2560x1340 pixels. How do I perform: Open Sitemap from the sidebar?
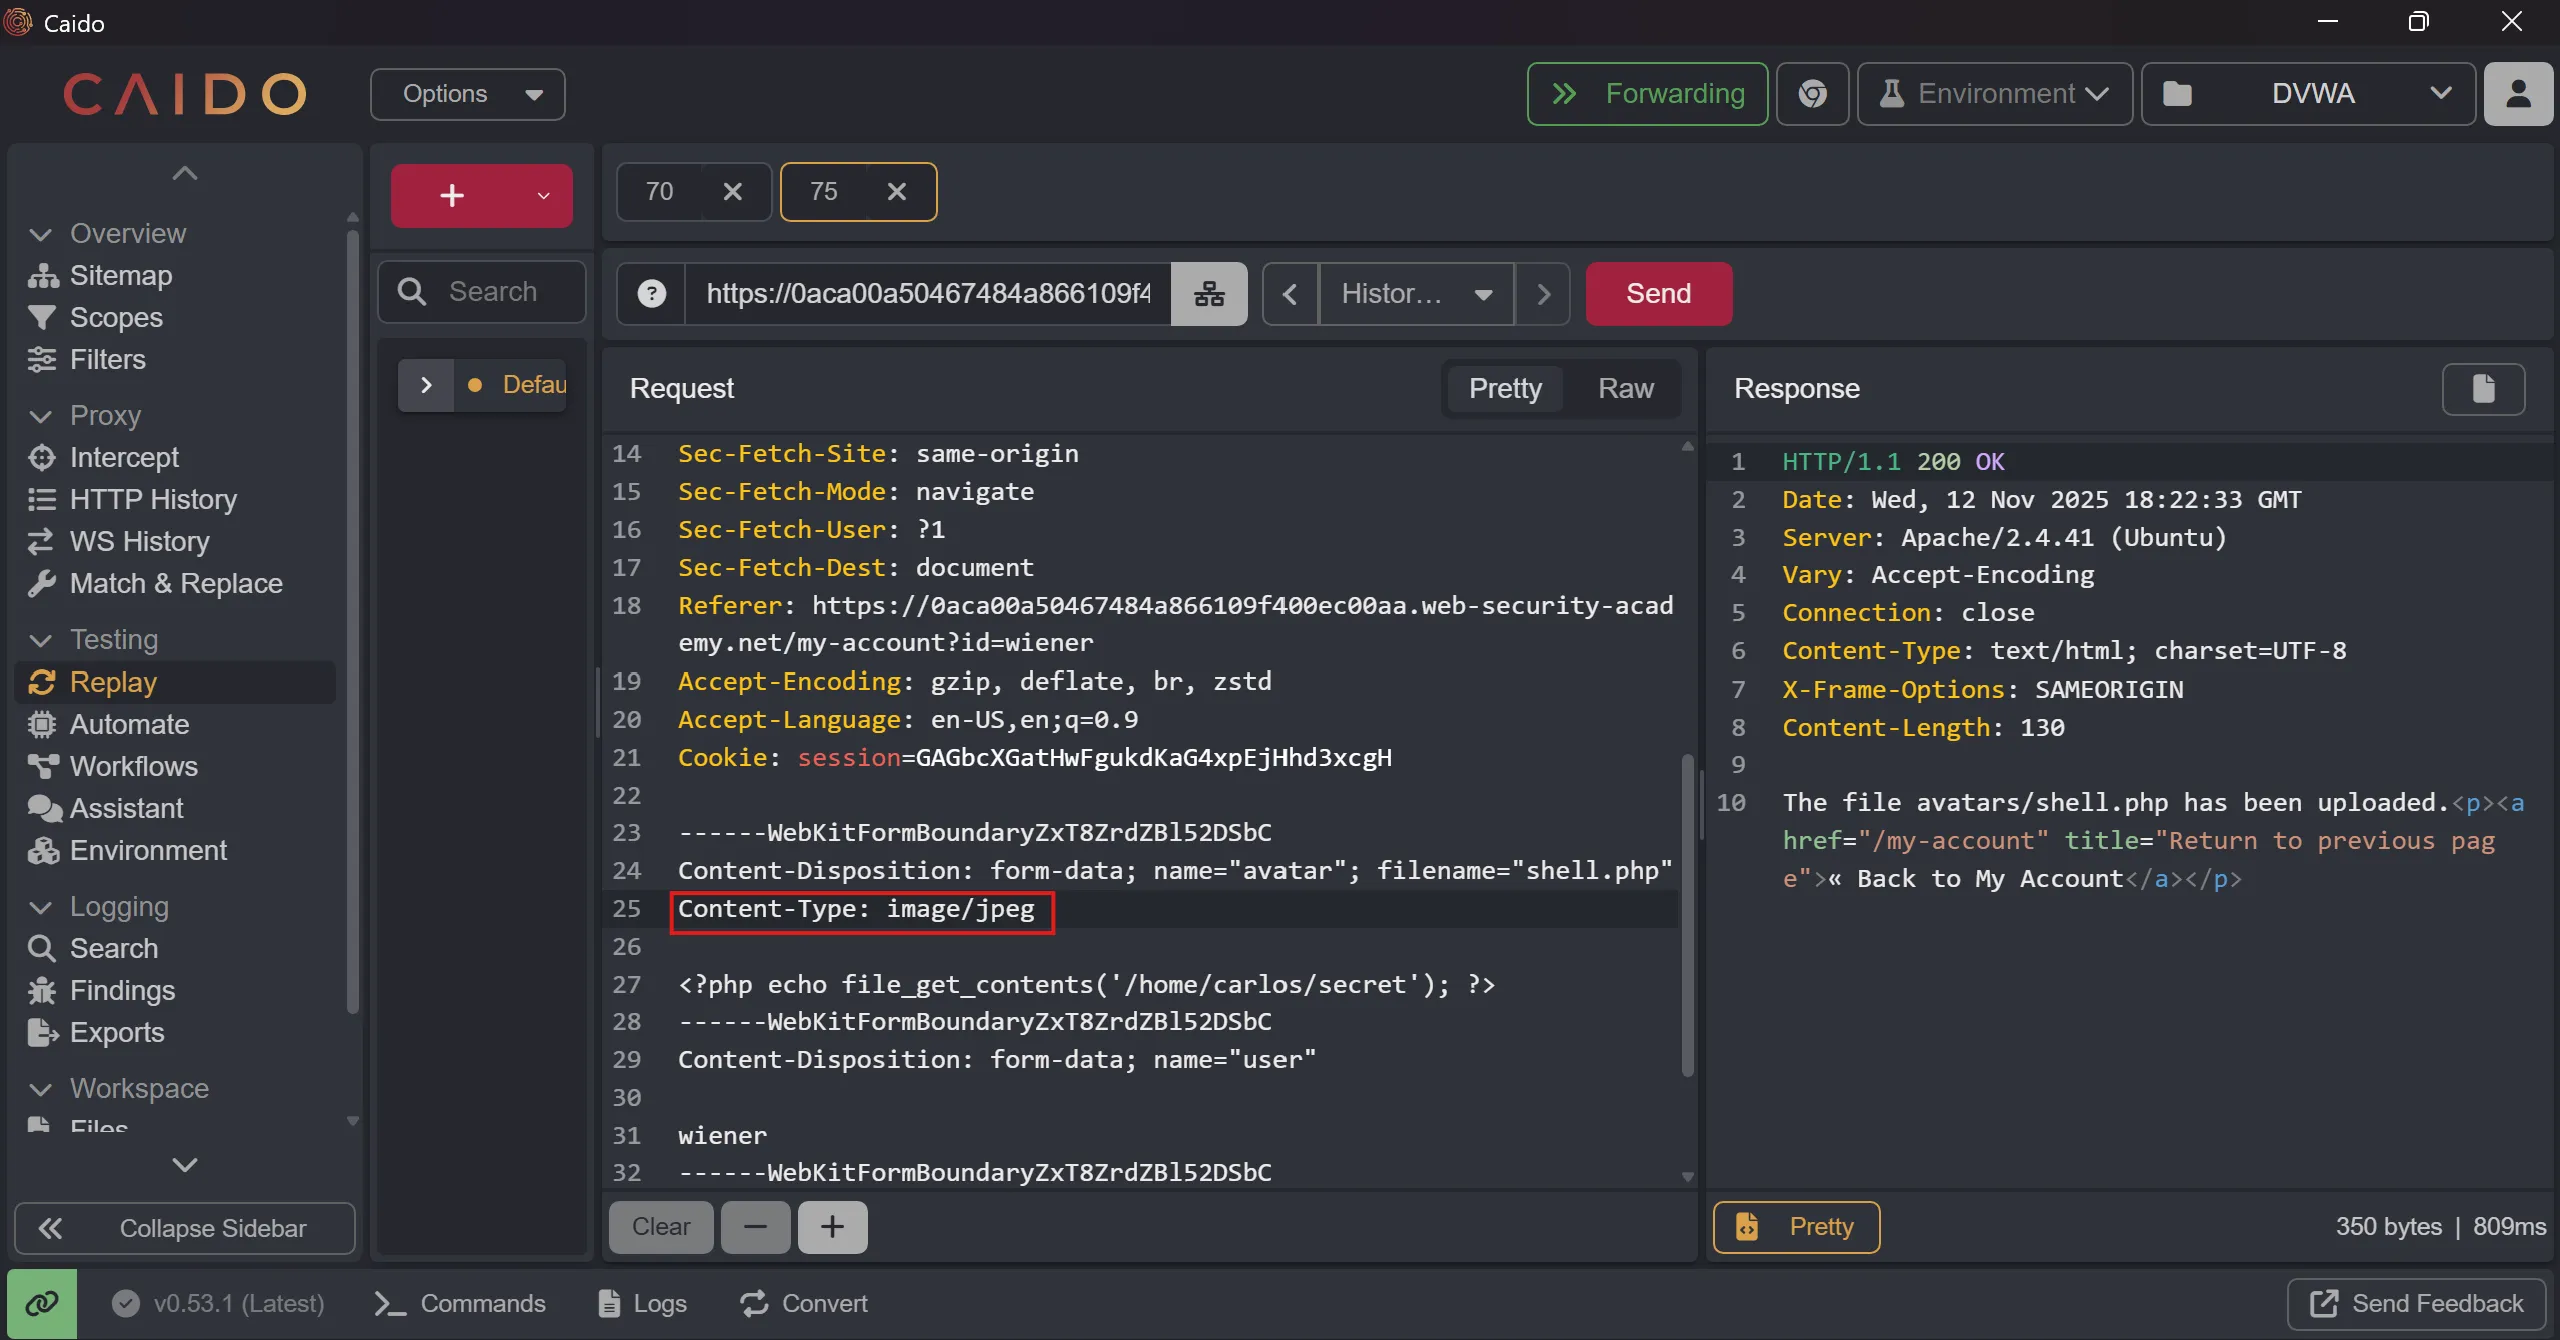point(120,275)
